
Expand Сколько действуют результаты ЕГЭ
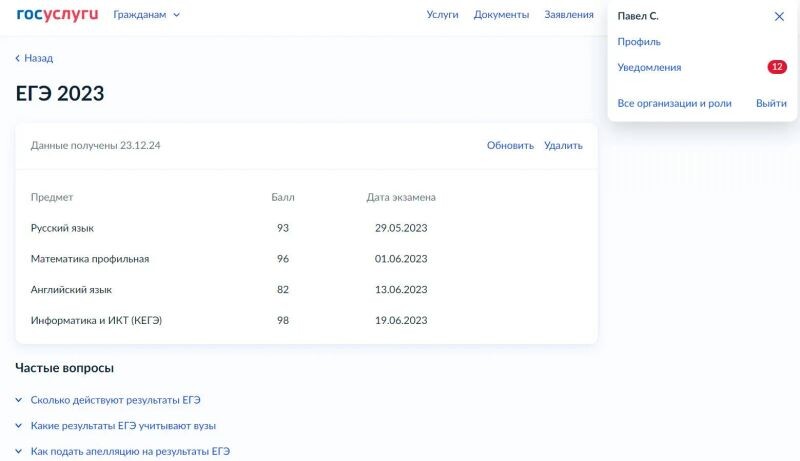[115, 400]
